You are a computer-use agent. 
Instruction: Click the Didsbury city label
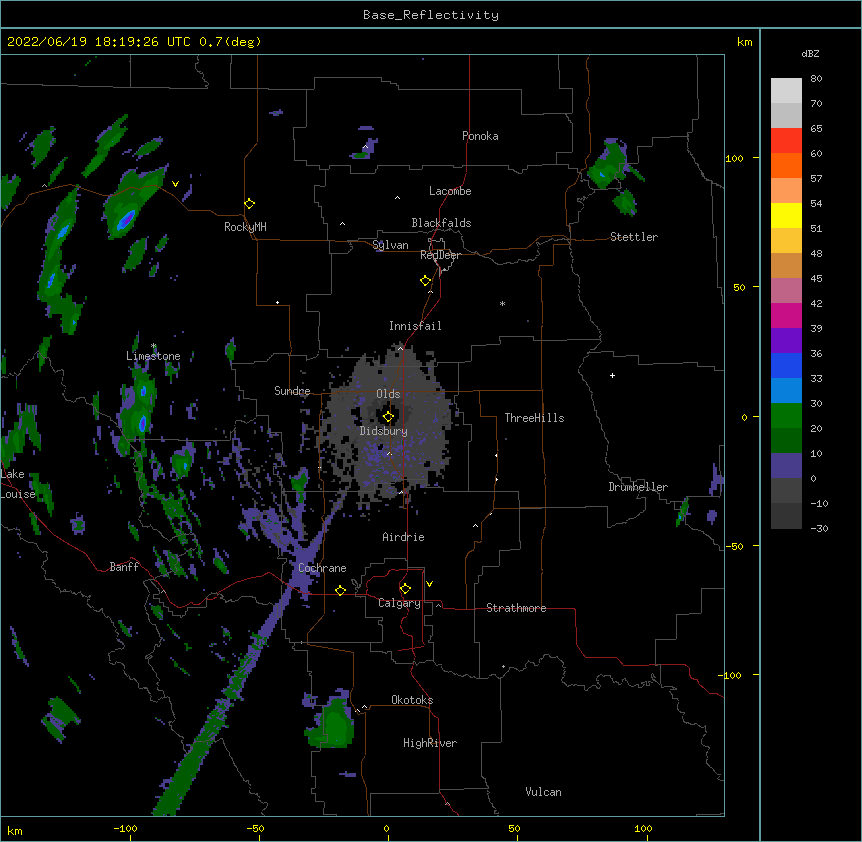point(384,431)
